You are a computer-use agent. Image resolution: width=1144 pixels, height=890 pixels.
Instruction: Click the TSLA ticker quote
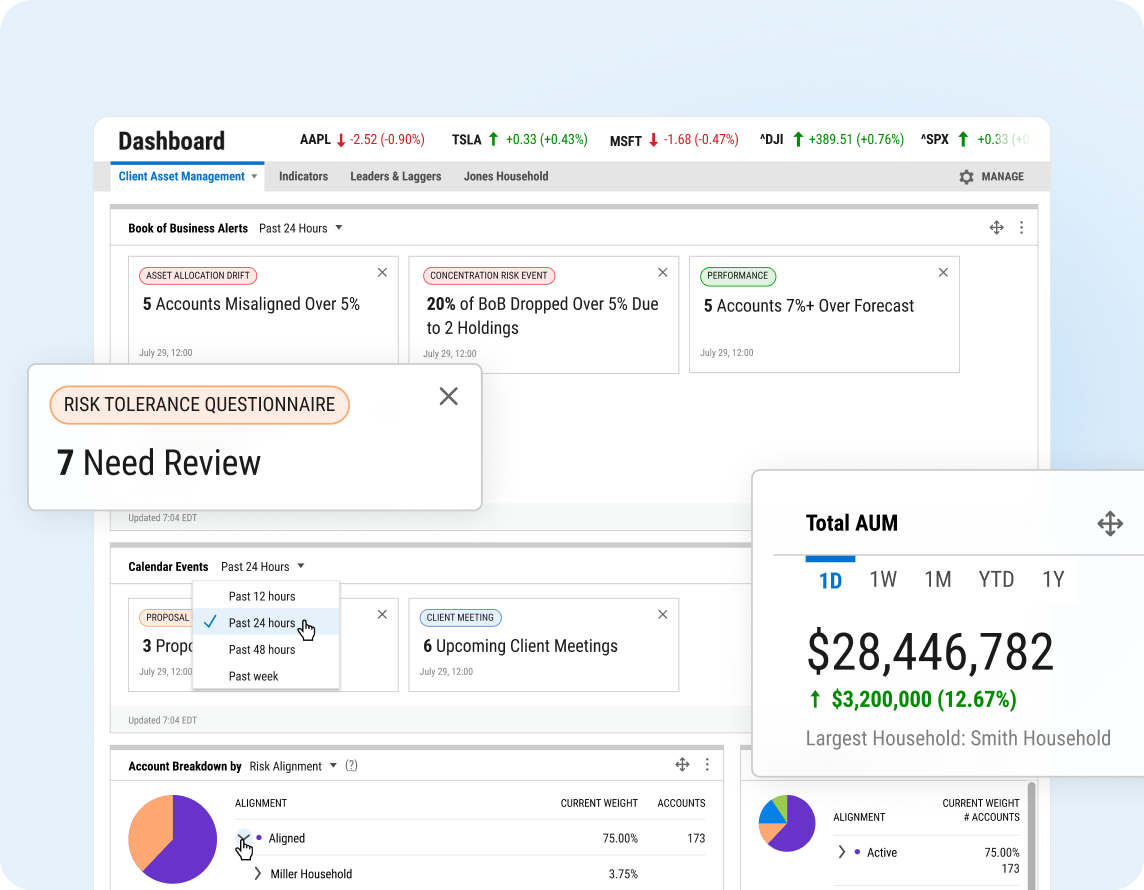519,139
